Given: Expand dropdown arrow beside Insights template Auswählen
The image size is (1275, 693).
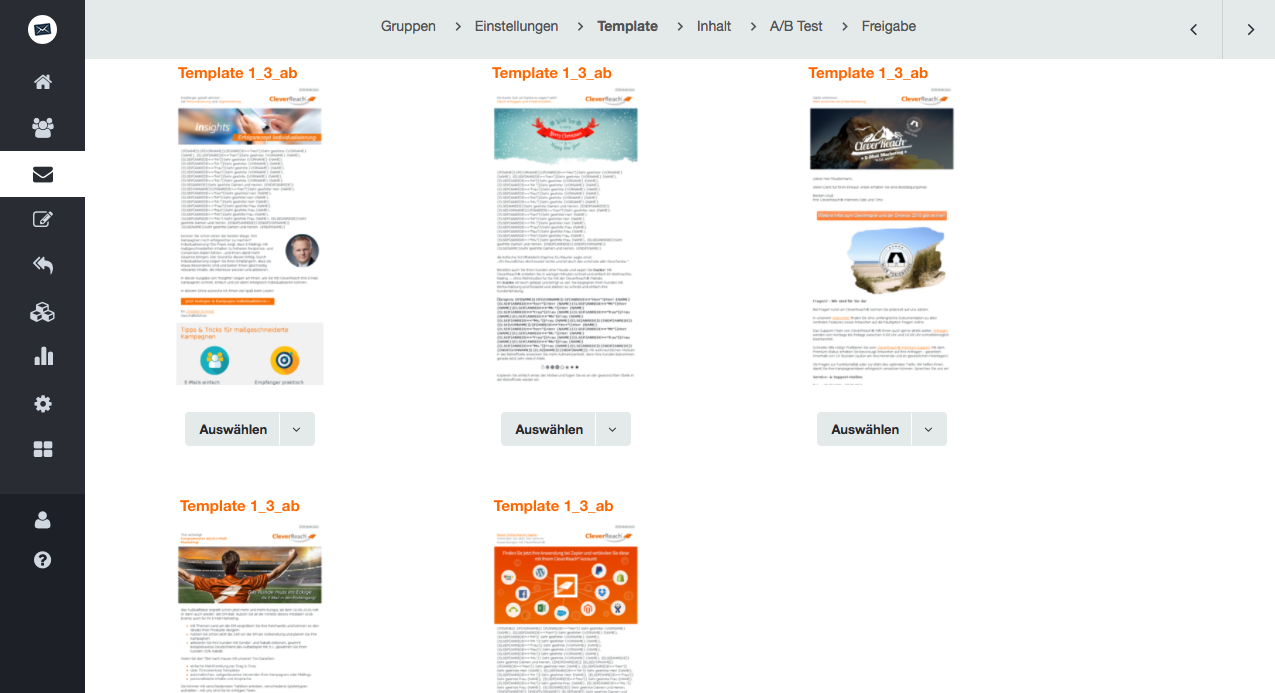Looking at the screenshot, I should (x=297, y=429).
